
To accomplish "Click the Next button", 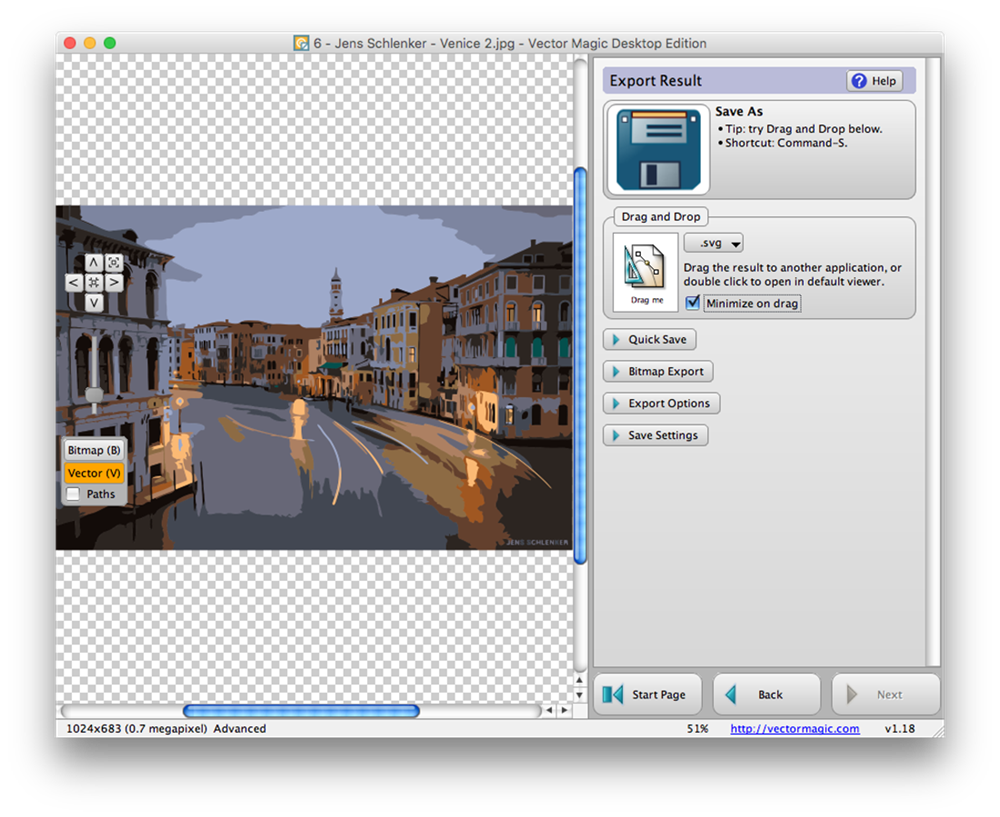I will coord(886,694).
